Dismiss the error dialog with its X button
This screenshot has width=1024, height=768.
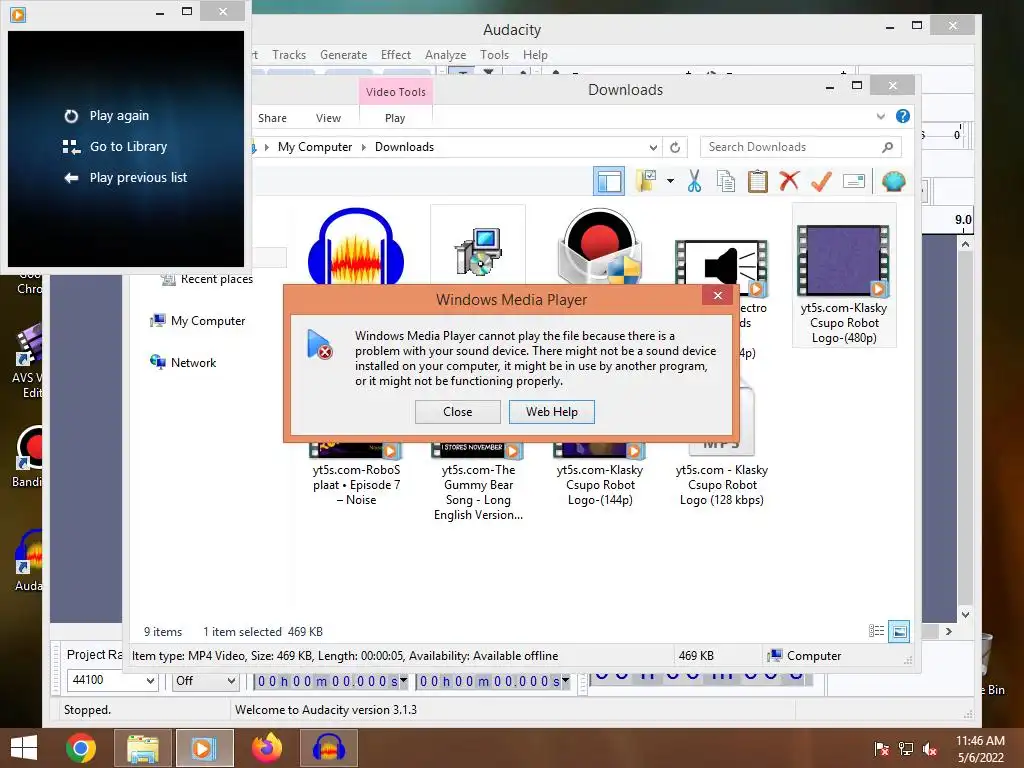click(x=718, y=295)
